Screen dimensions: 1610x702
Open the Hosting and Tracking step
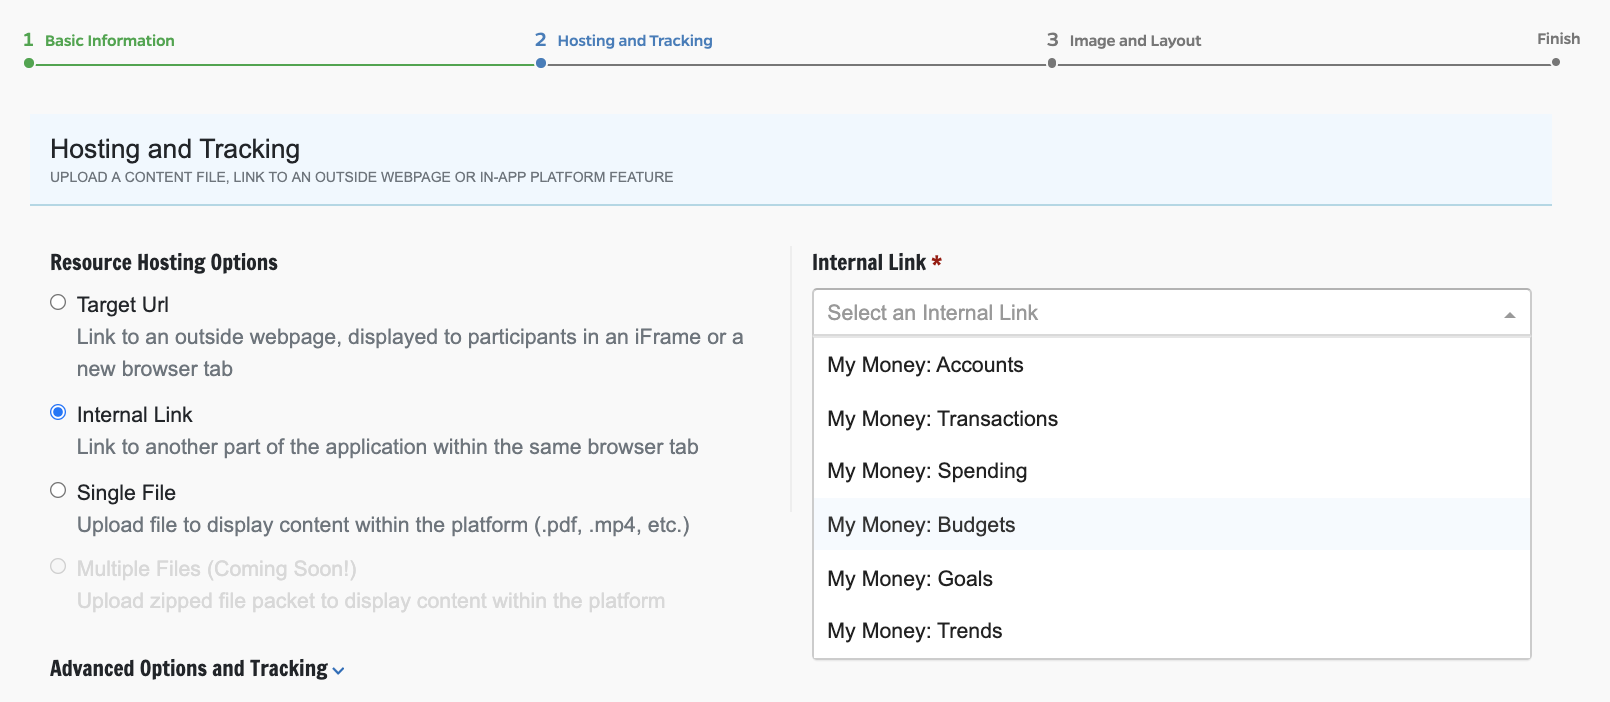634,41
